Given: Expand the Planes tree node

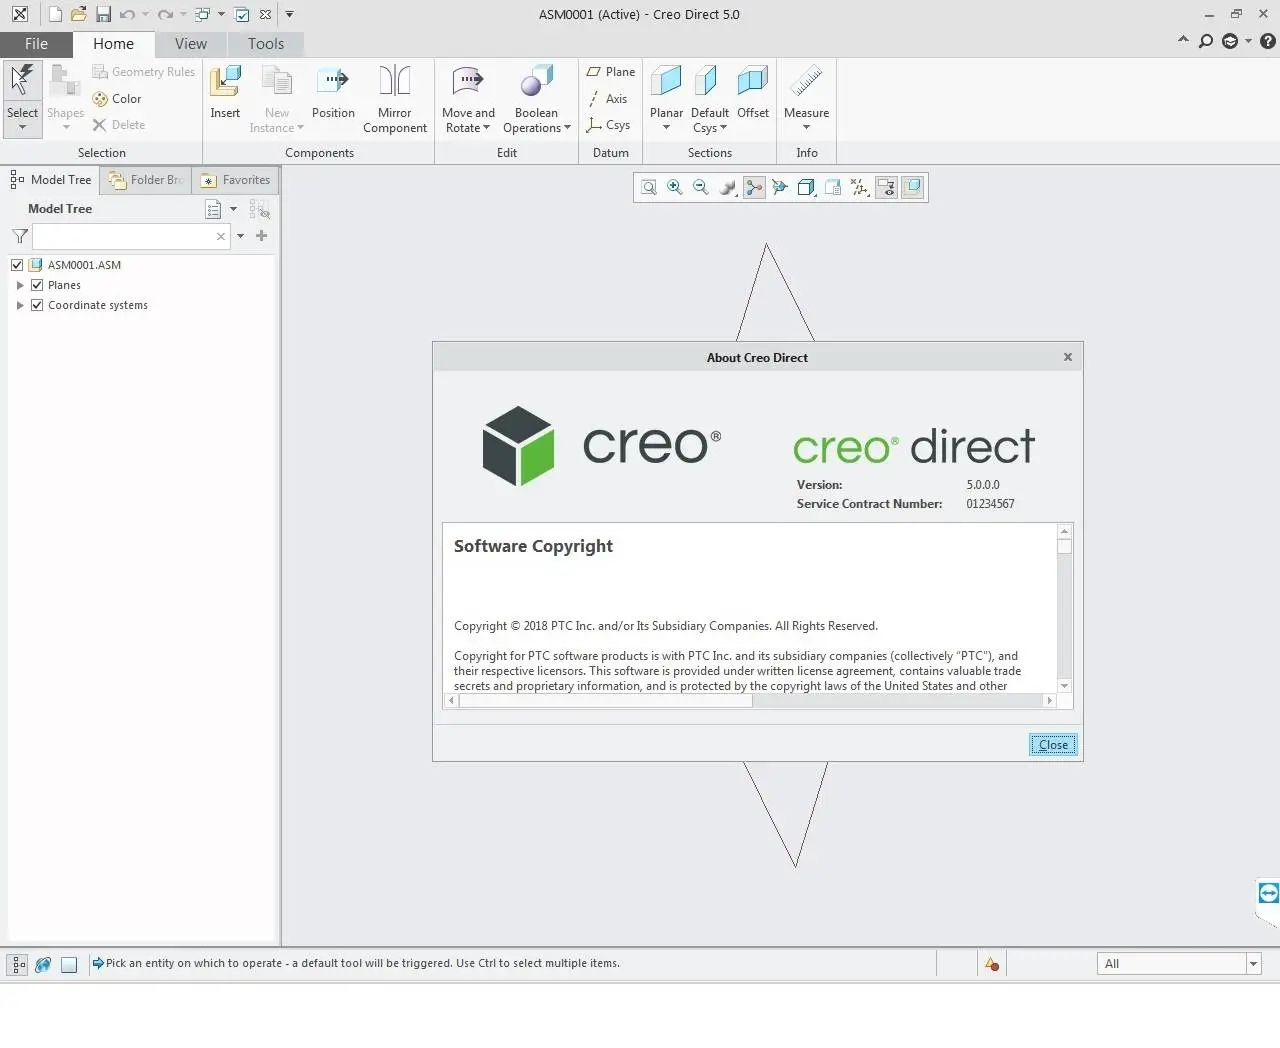Looking at the screenshot, I should (20, 285).
